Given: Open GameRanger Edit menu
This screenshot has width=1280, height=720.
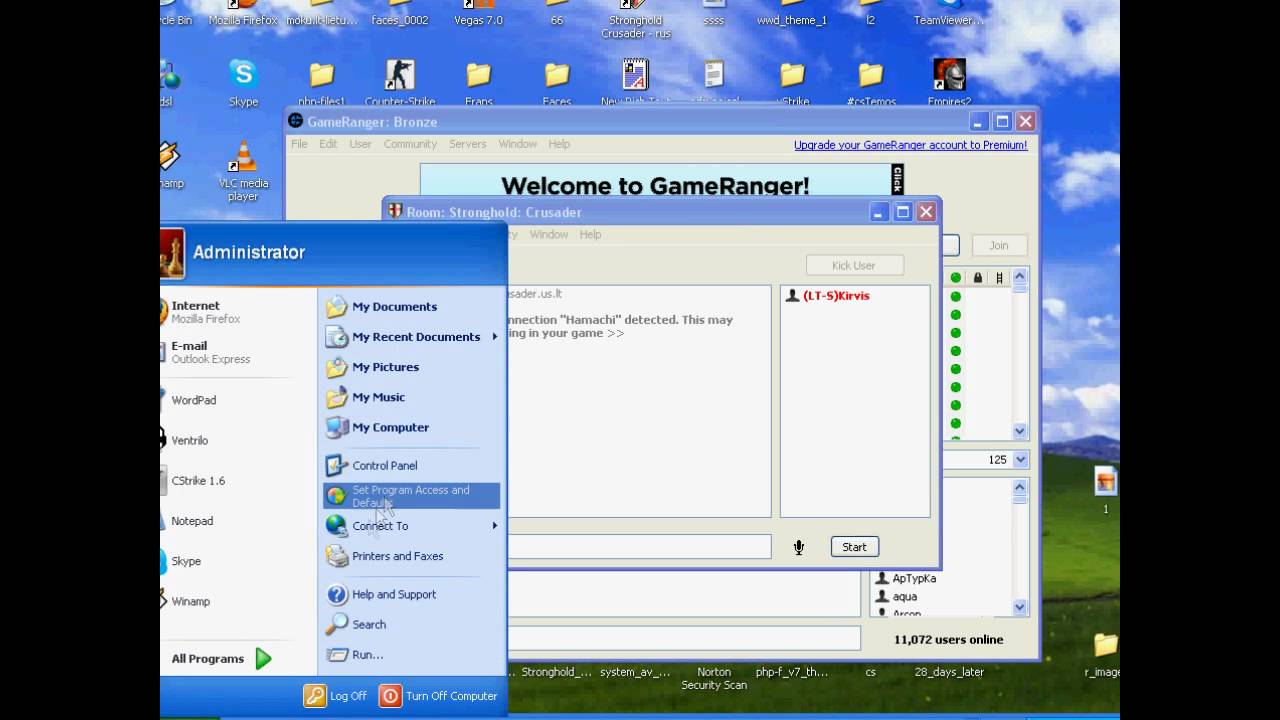Looking at the screenshot, I should [x=328, y=144].
